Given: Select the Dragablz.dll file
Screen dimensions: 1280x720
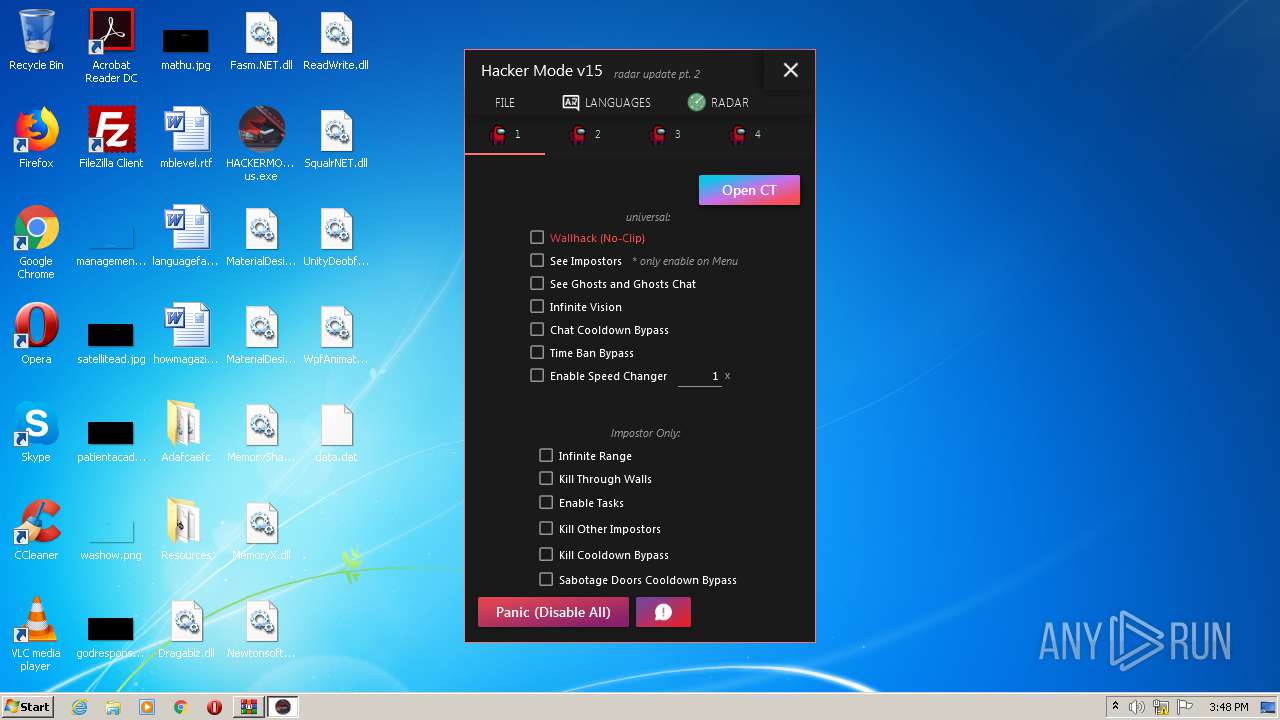Looking at the screenshot, I should pyautogui.click(x=186, y=630).
